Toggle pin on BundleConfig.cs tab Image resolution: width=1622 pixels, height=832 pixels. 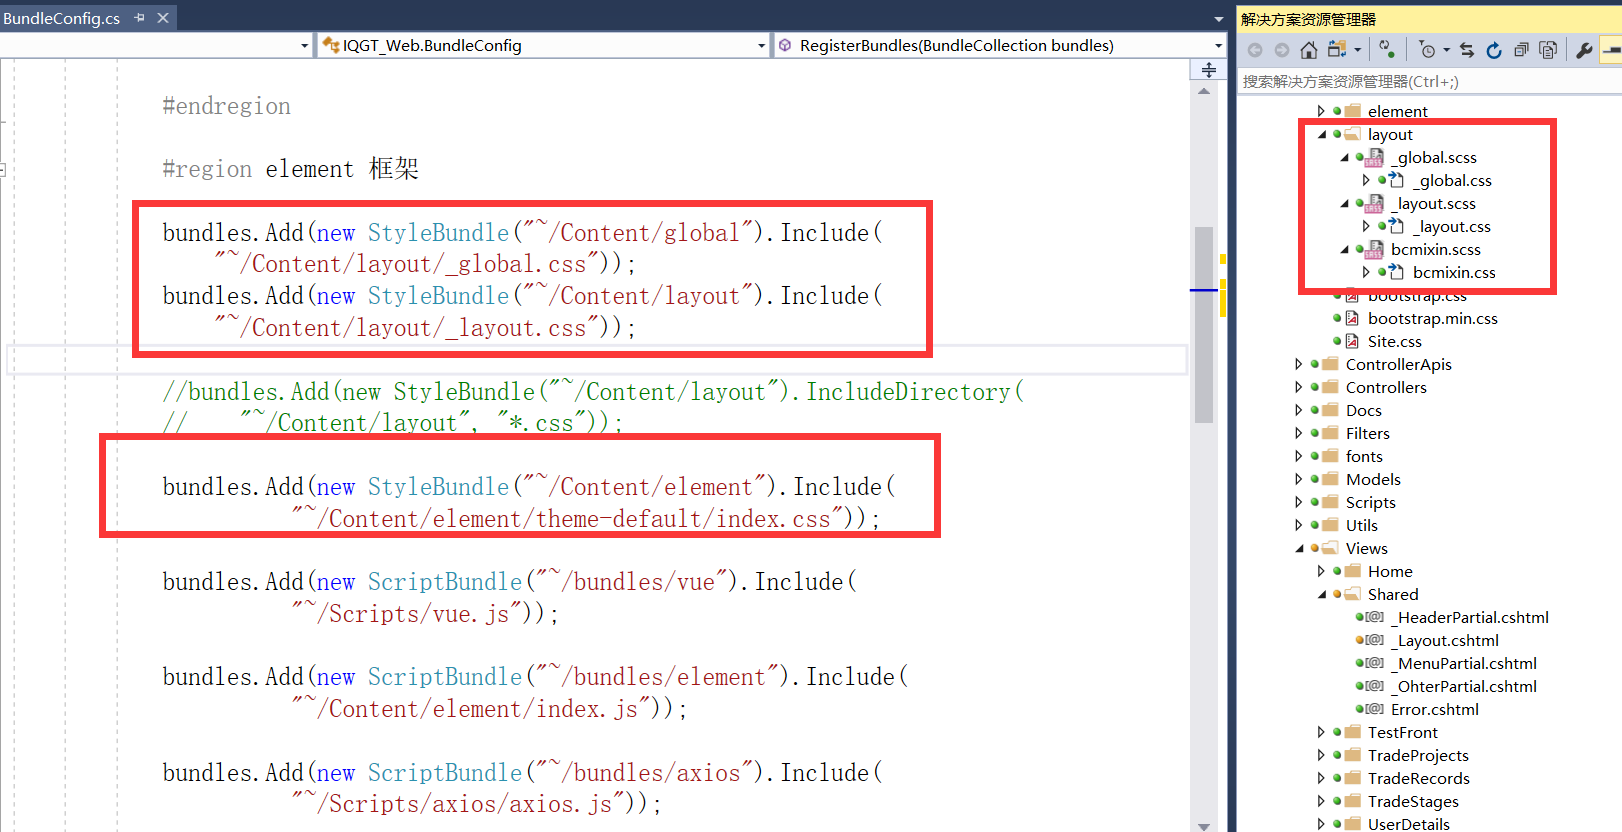[139, 18]
